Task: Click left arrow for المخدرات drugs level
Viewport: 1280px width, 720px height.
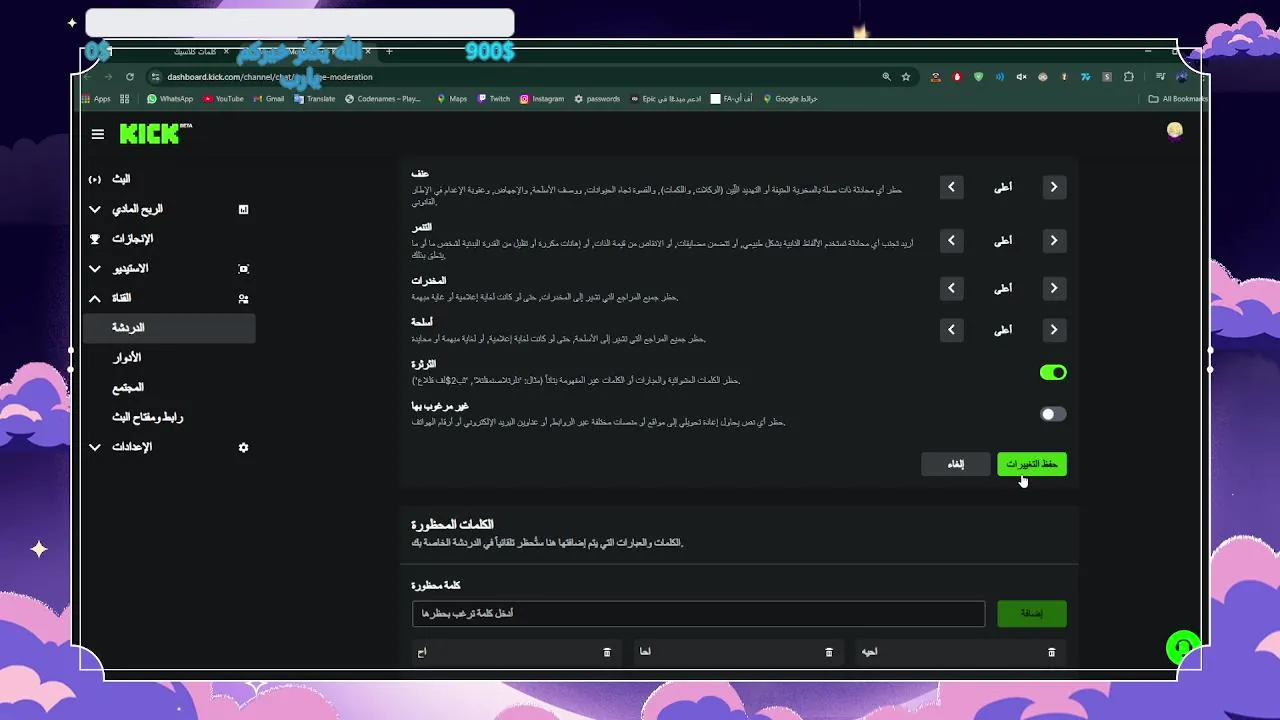Action: point(951,288)
